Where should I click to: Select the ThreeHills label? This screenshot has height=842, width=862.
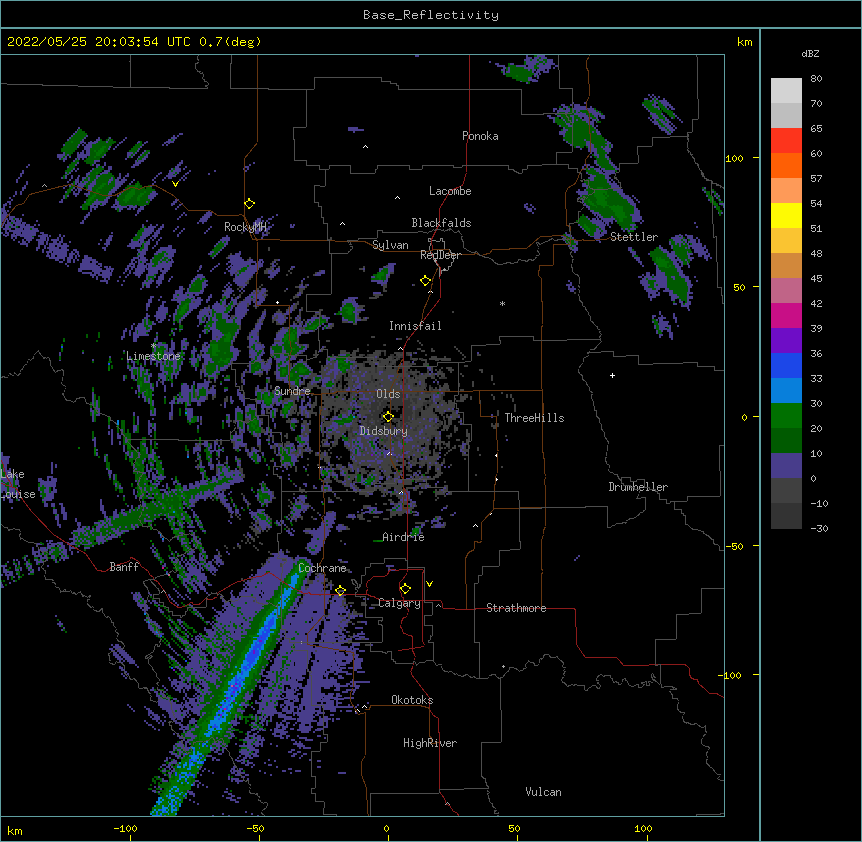(x=534, y=418)
